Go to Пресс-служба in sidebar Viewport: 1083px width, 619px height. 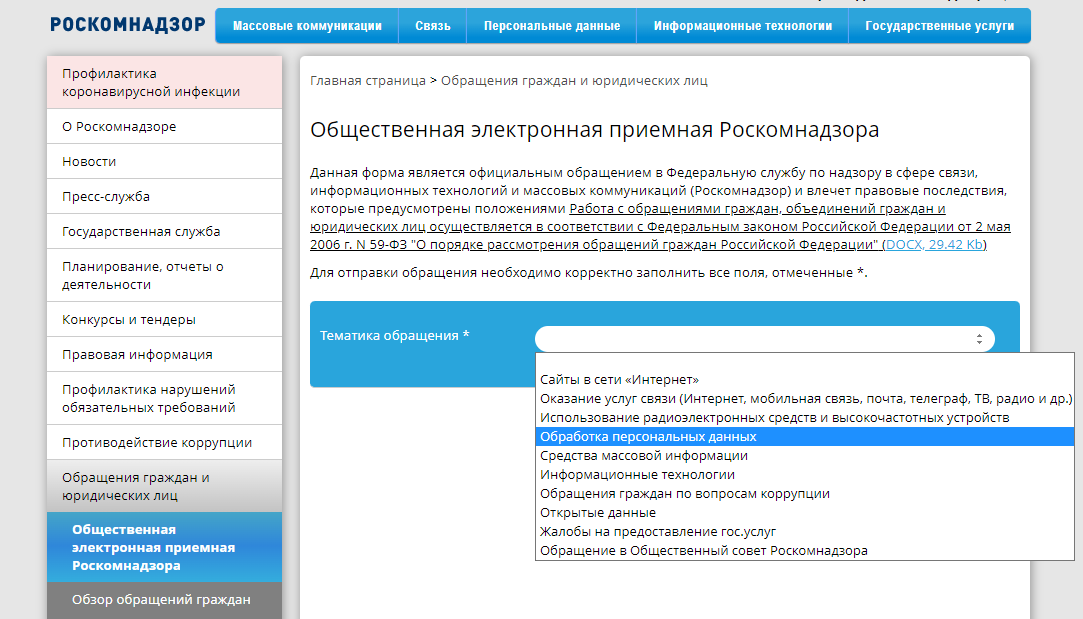[106, 196]
